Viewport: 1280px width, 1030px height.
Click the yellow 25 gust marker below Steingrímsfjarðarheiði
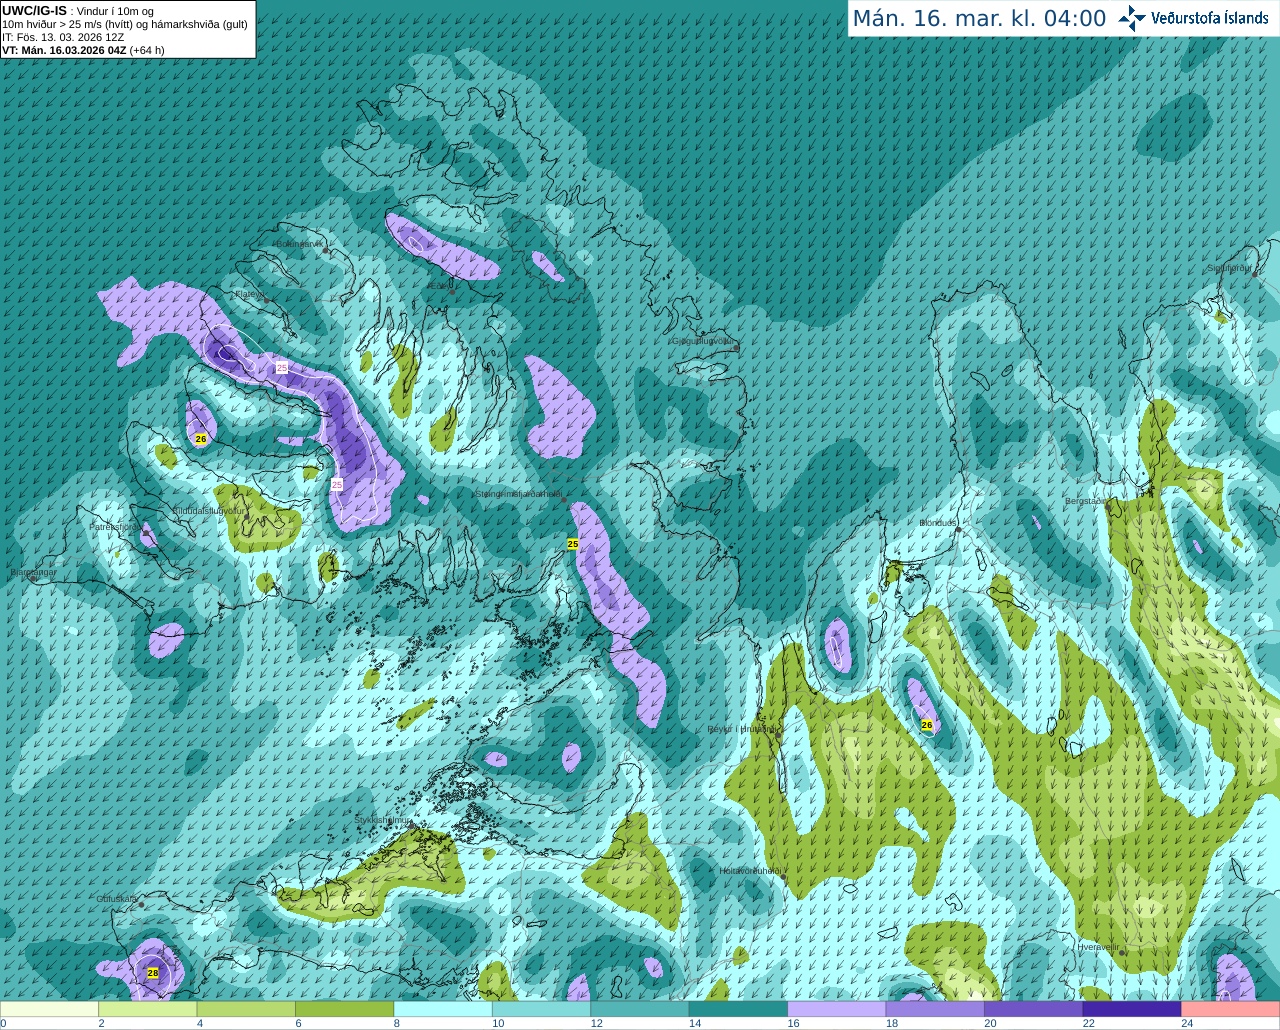(573, 544)
